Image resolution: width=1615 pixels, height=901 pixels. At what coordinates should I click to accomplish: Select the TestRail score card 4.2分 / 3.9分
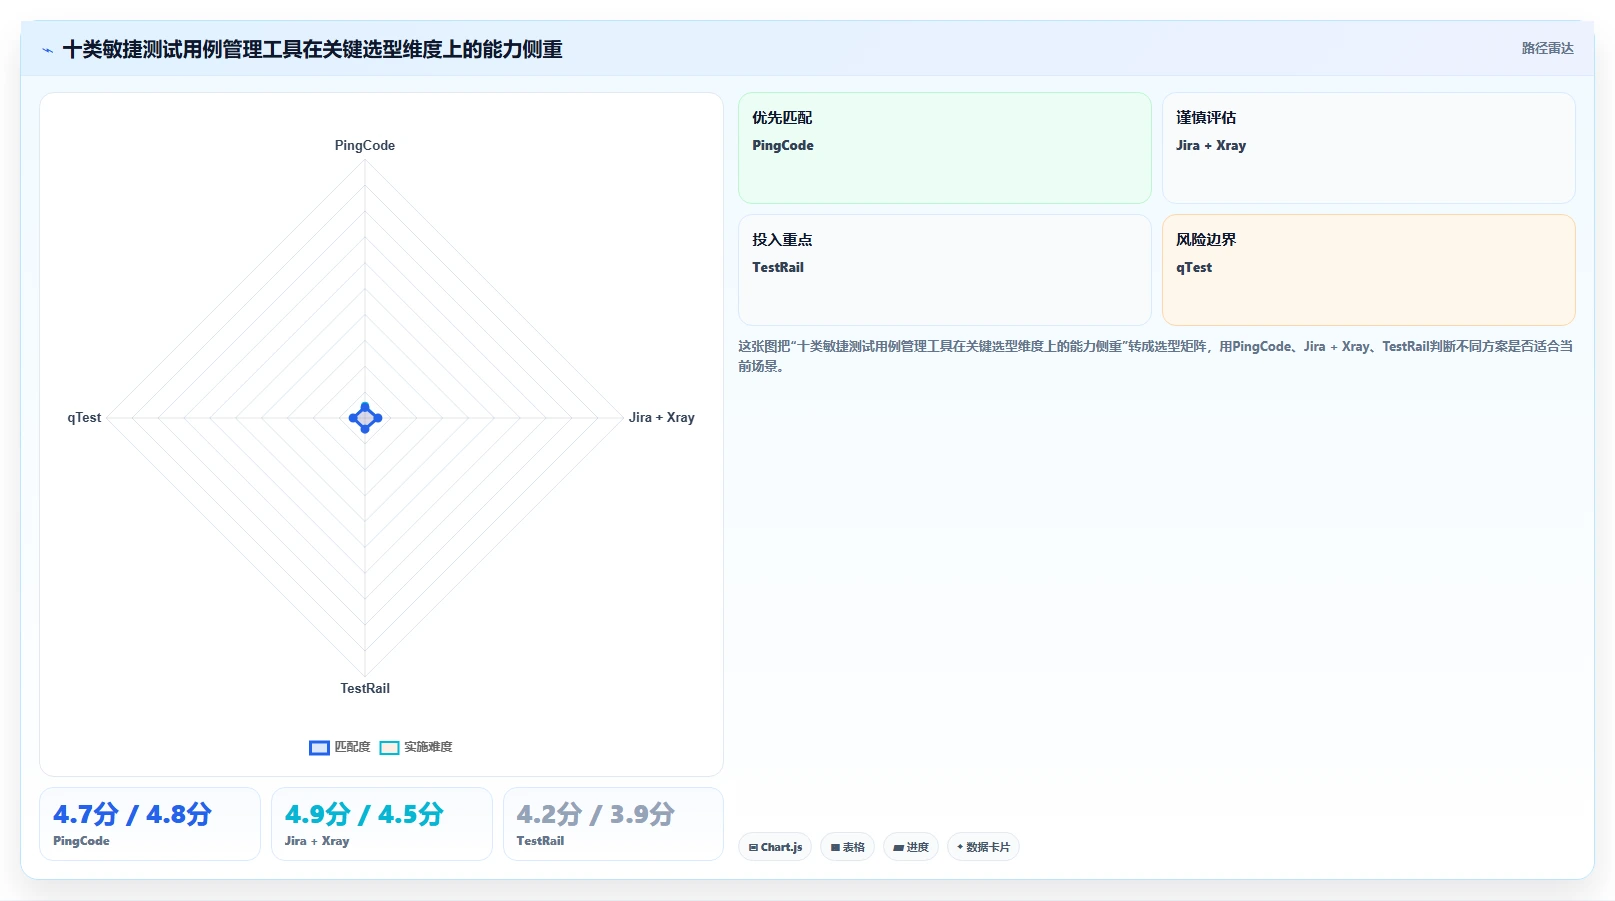[613, 824]
